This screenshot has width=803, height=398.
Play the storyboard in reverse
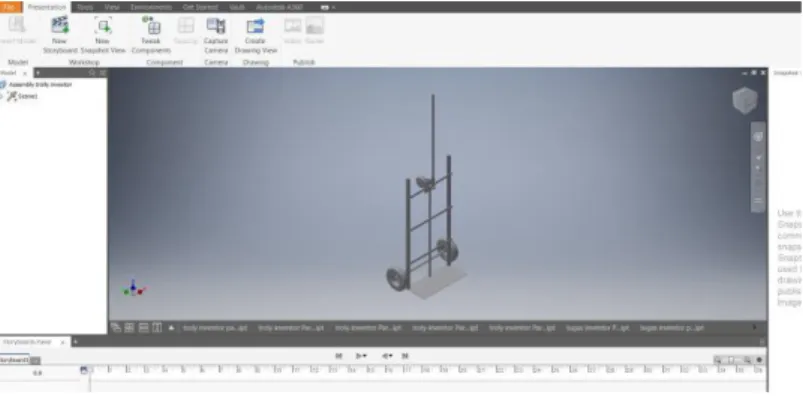386,356
